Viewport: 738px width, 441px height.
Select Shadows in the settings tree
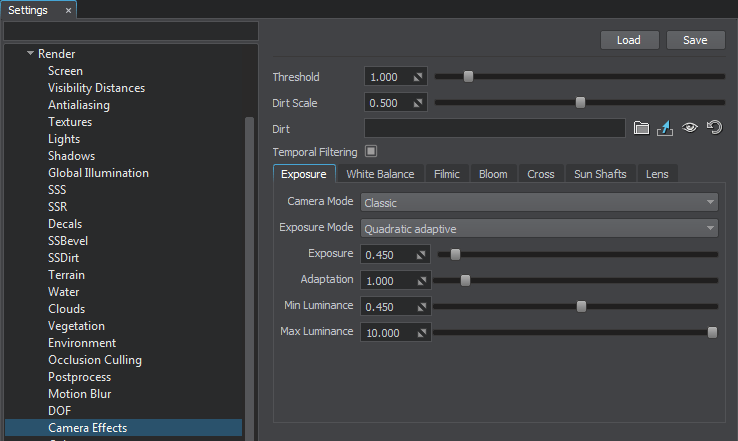(x=72, y=156)
